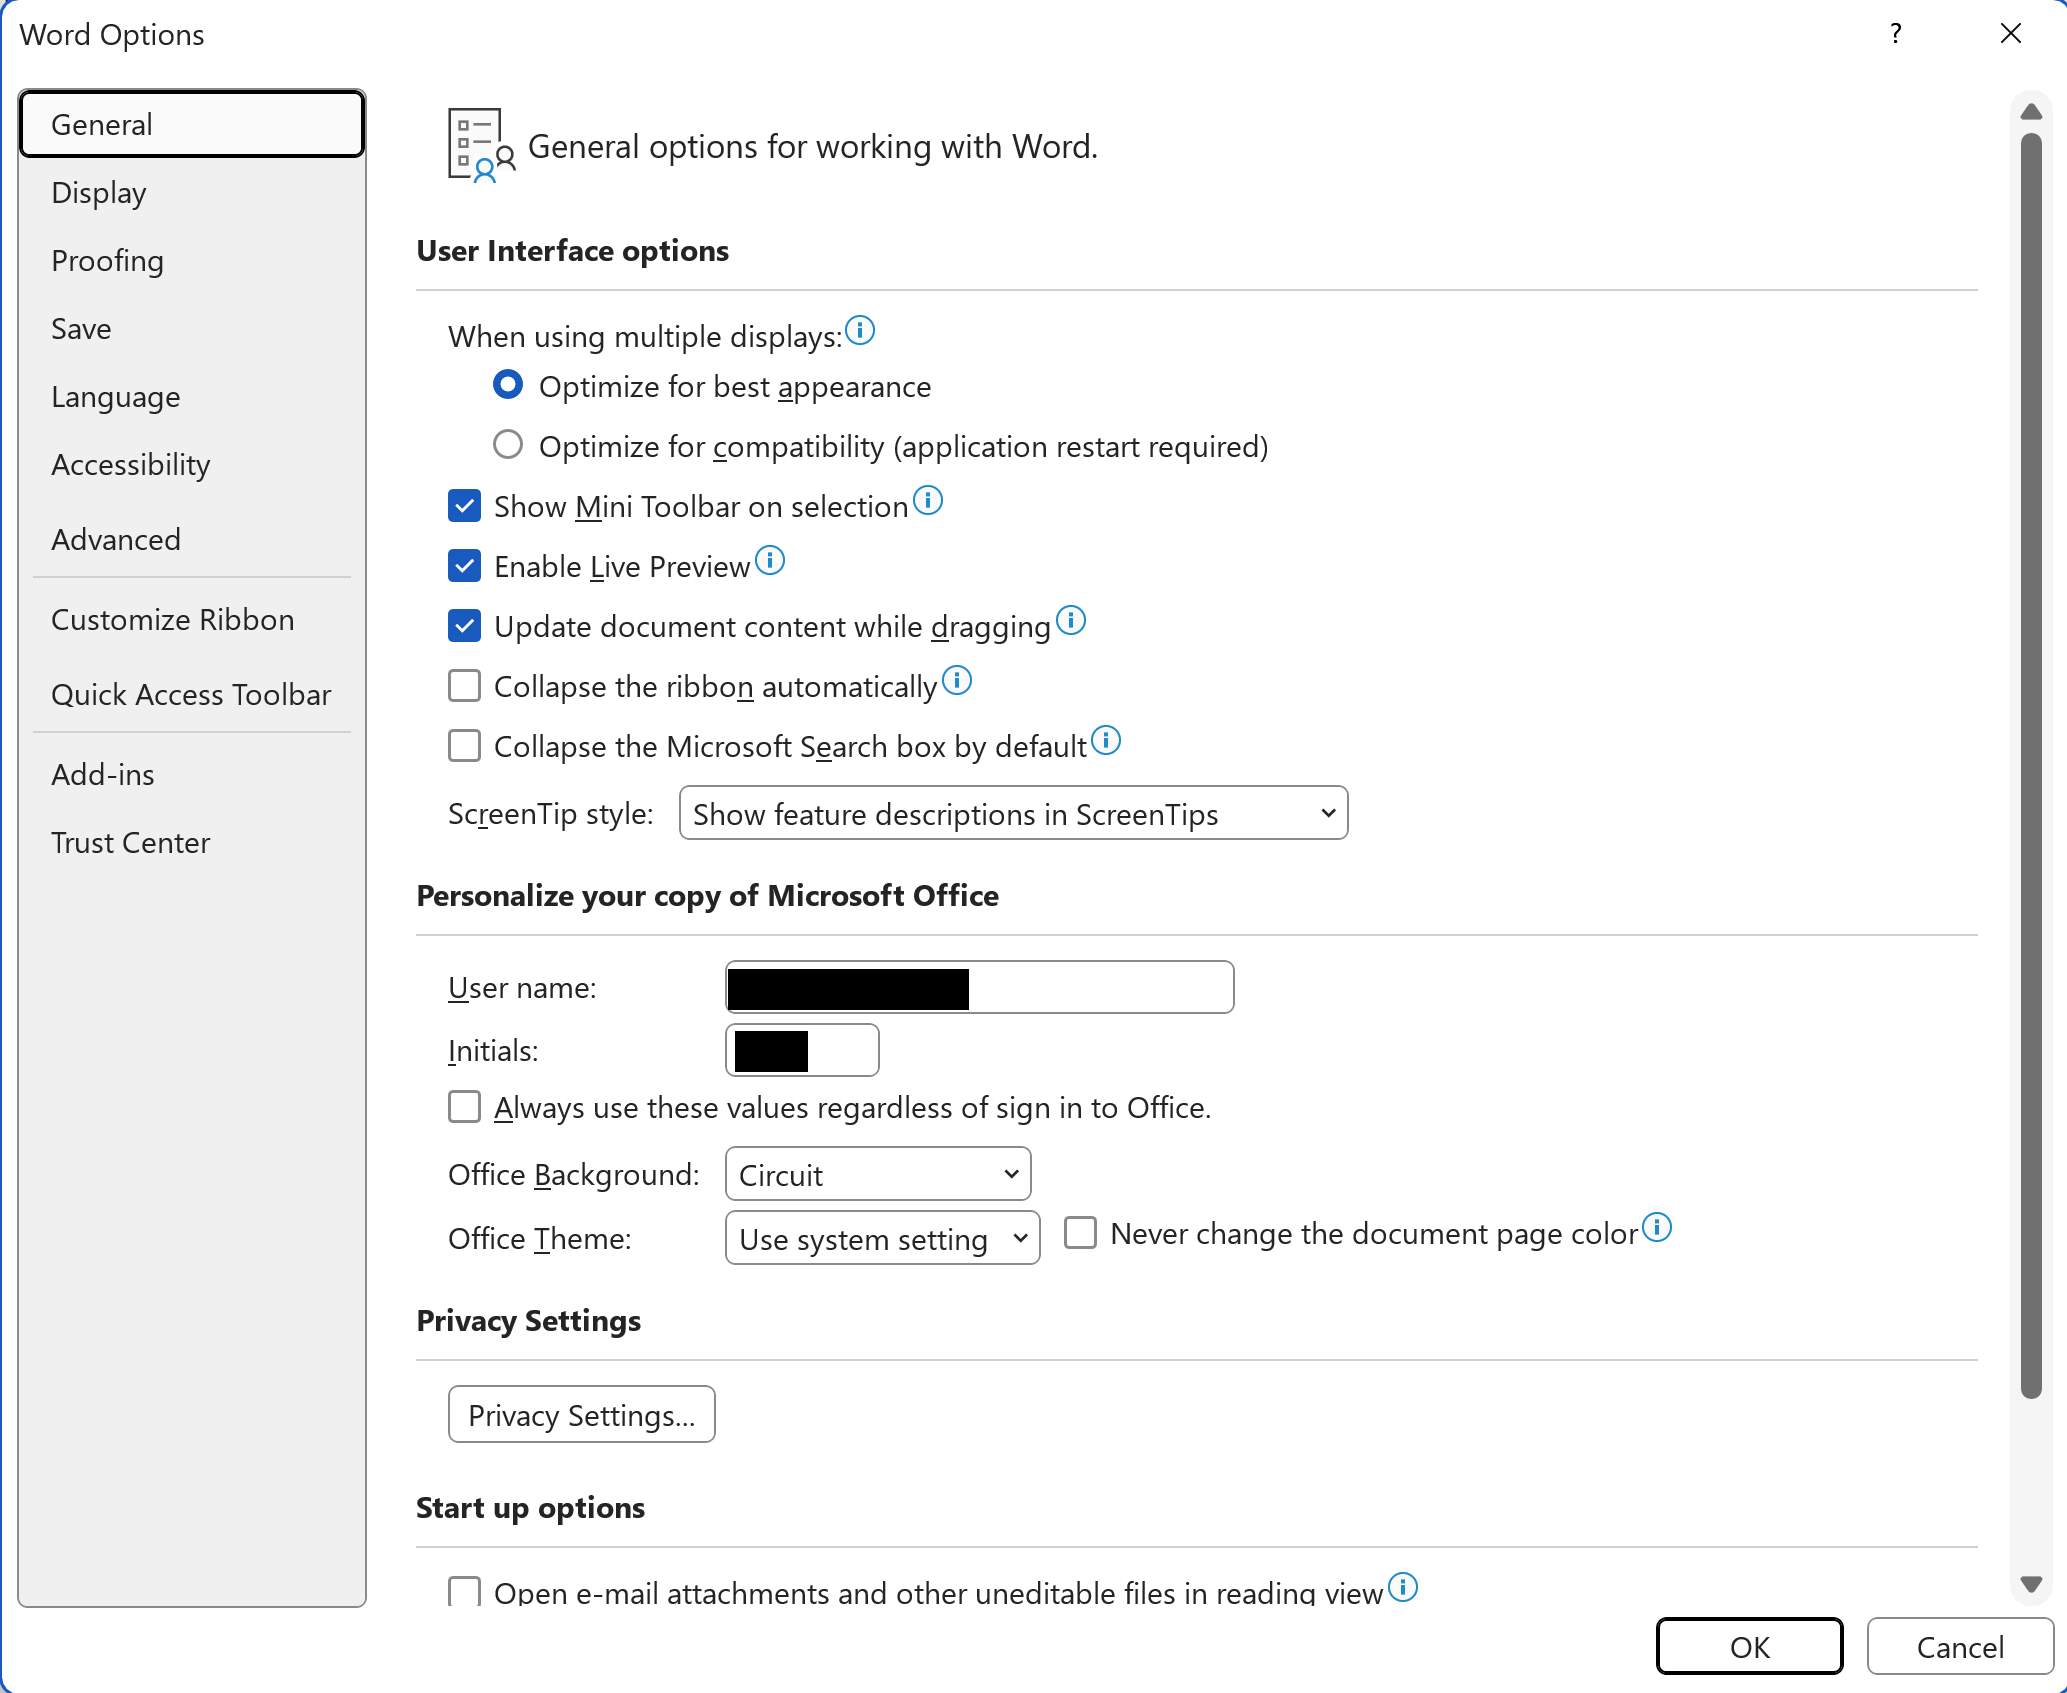
Task: Click the Privacy Settings... button
Action: pyautogui.click(x=581, y=1415)
